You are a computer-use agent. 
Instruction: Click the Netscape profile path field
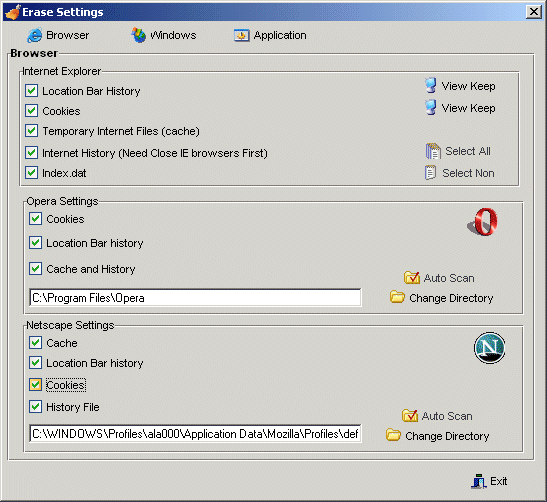195,434
